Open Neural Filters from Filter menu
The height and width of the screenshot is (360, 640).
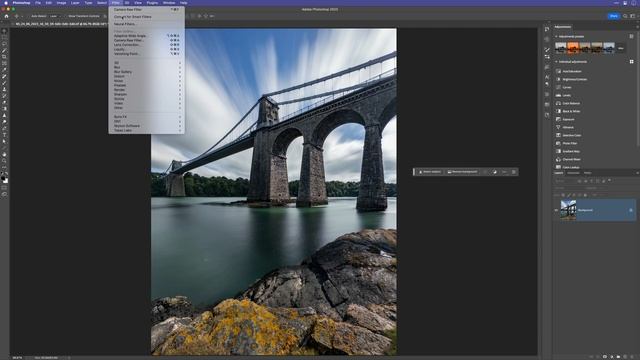pos(147,24)
